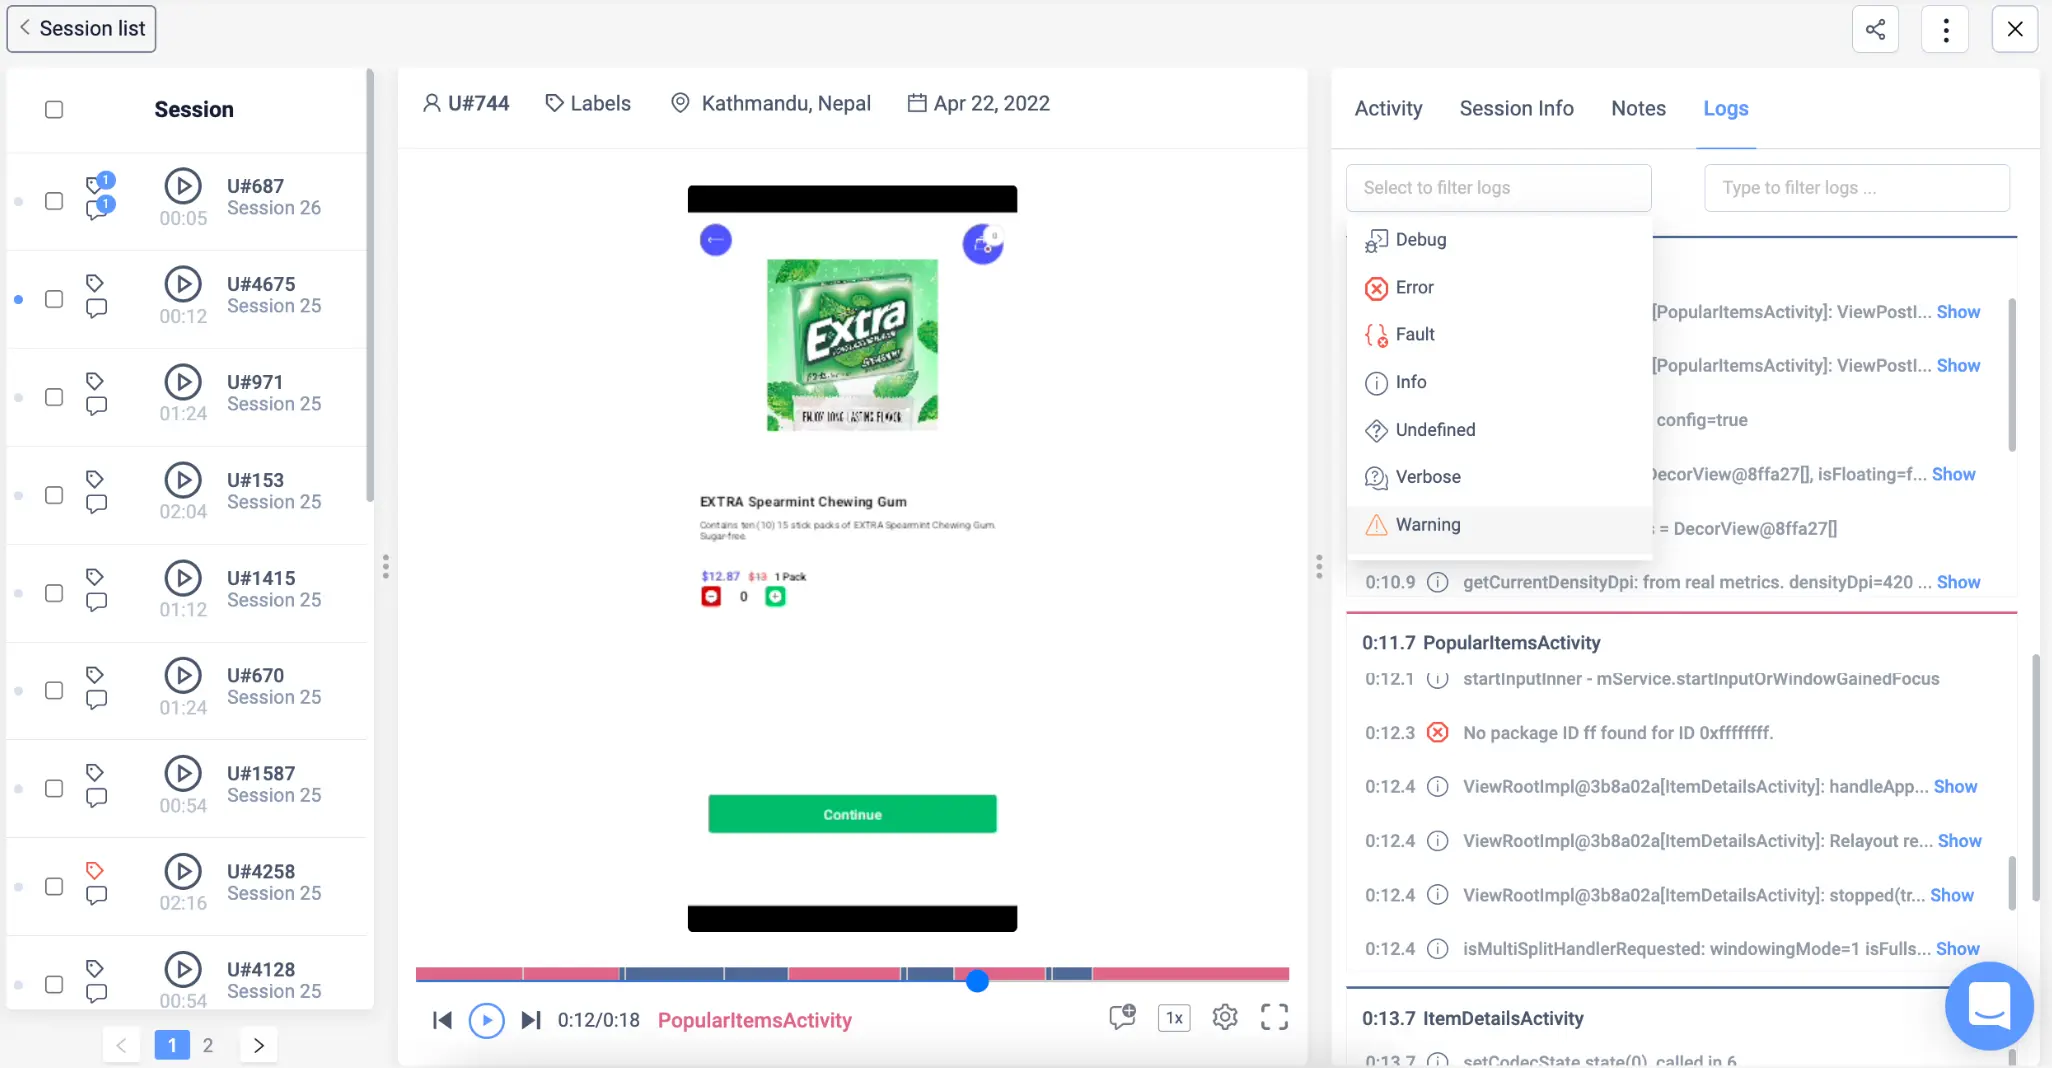The height and width of the screenshot is (1068, 2052).
Task: Select the Logs tab
Action: (1726, 108)
